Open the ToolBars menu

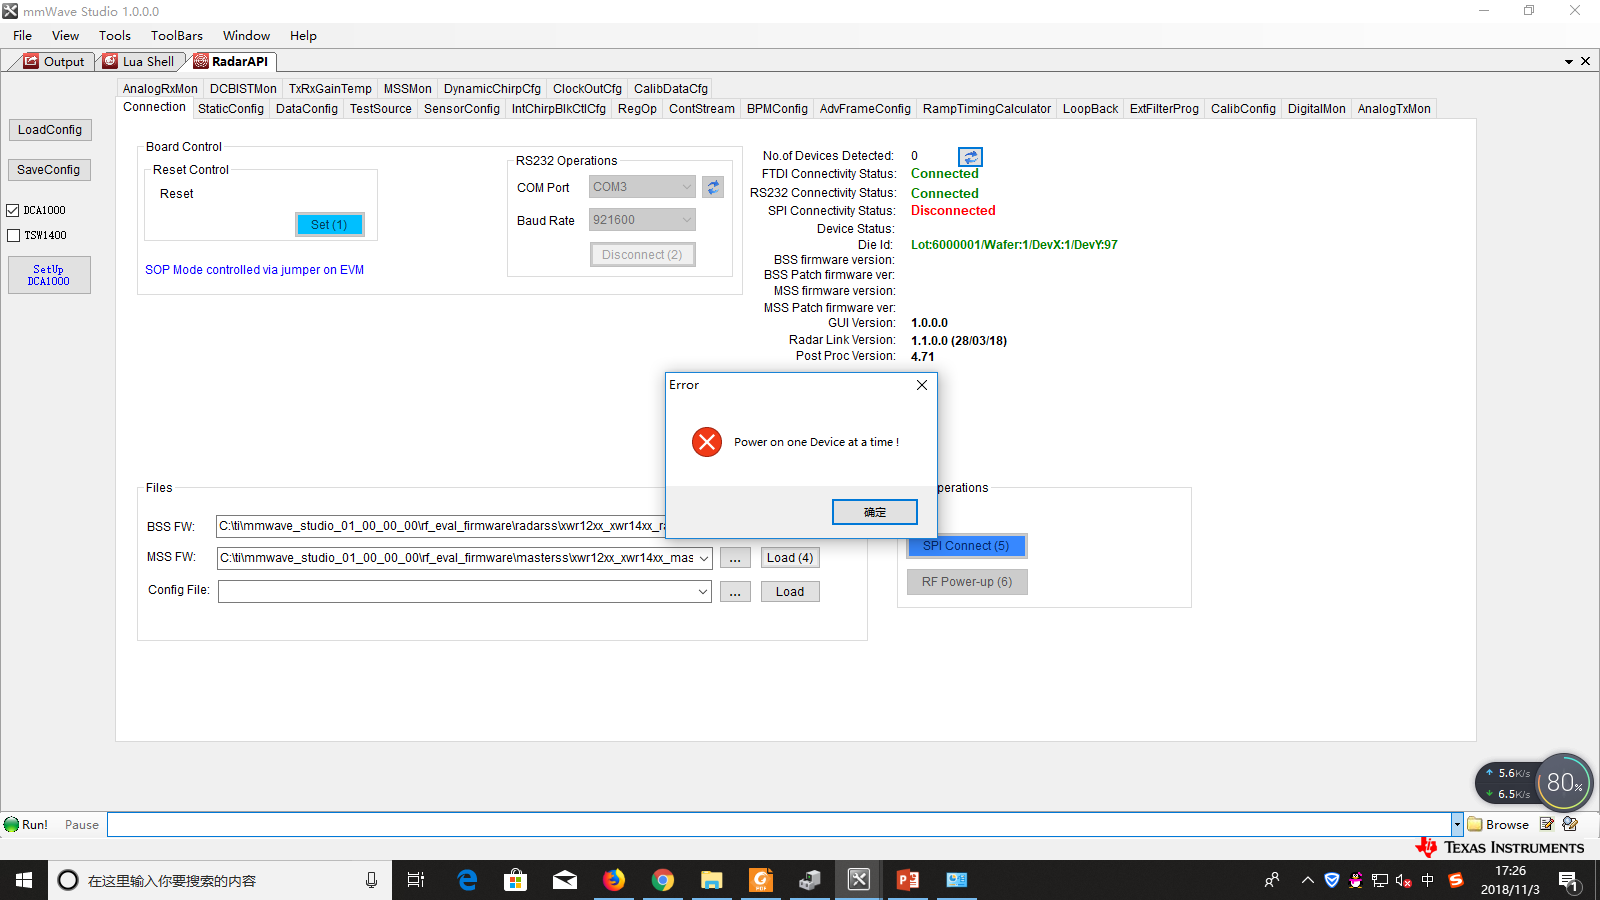pyautogui.click(x=177, y=36)
